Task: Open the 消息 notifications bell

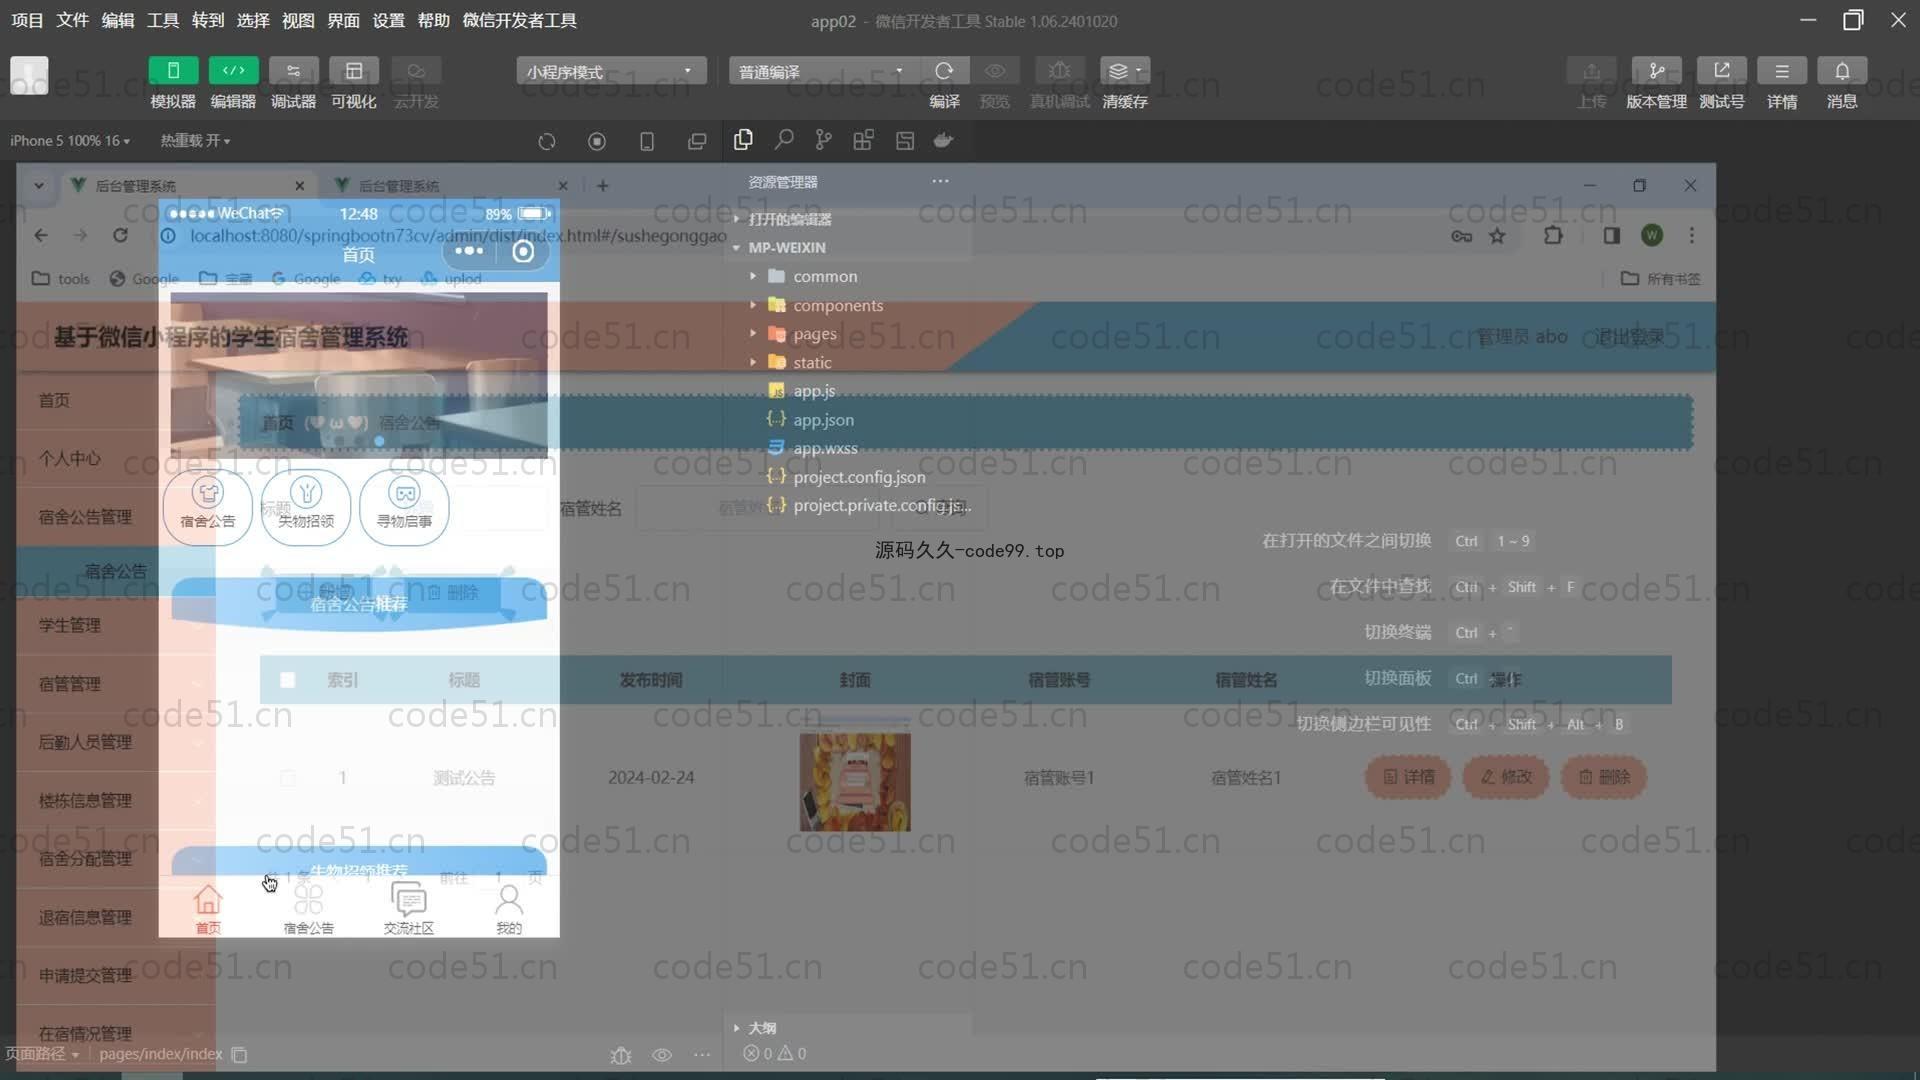Action: point(1842,71)
